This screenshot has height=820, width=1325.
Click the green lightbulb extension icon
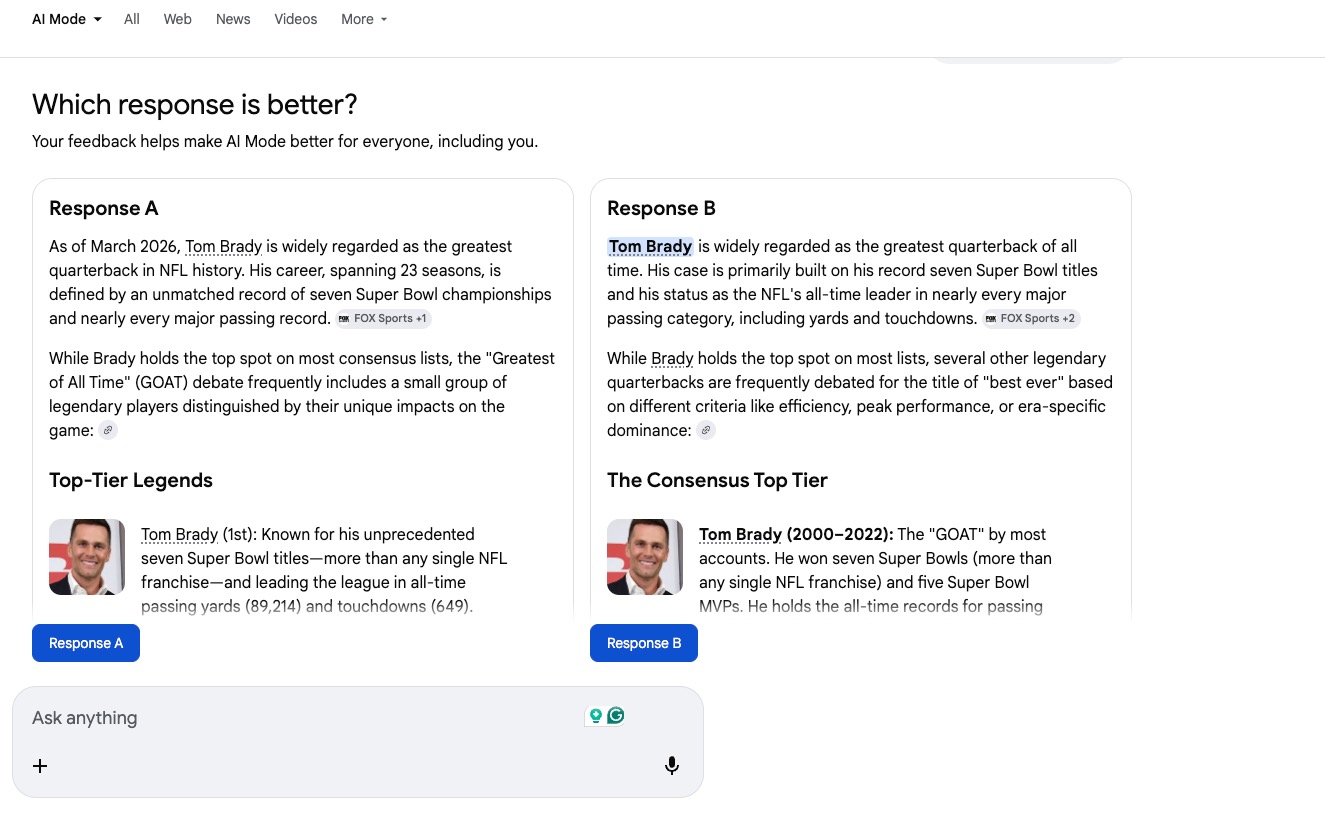596,716
